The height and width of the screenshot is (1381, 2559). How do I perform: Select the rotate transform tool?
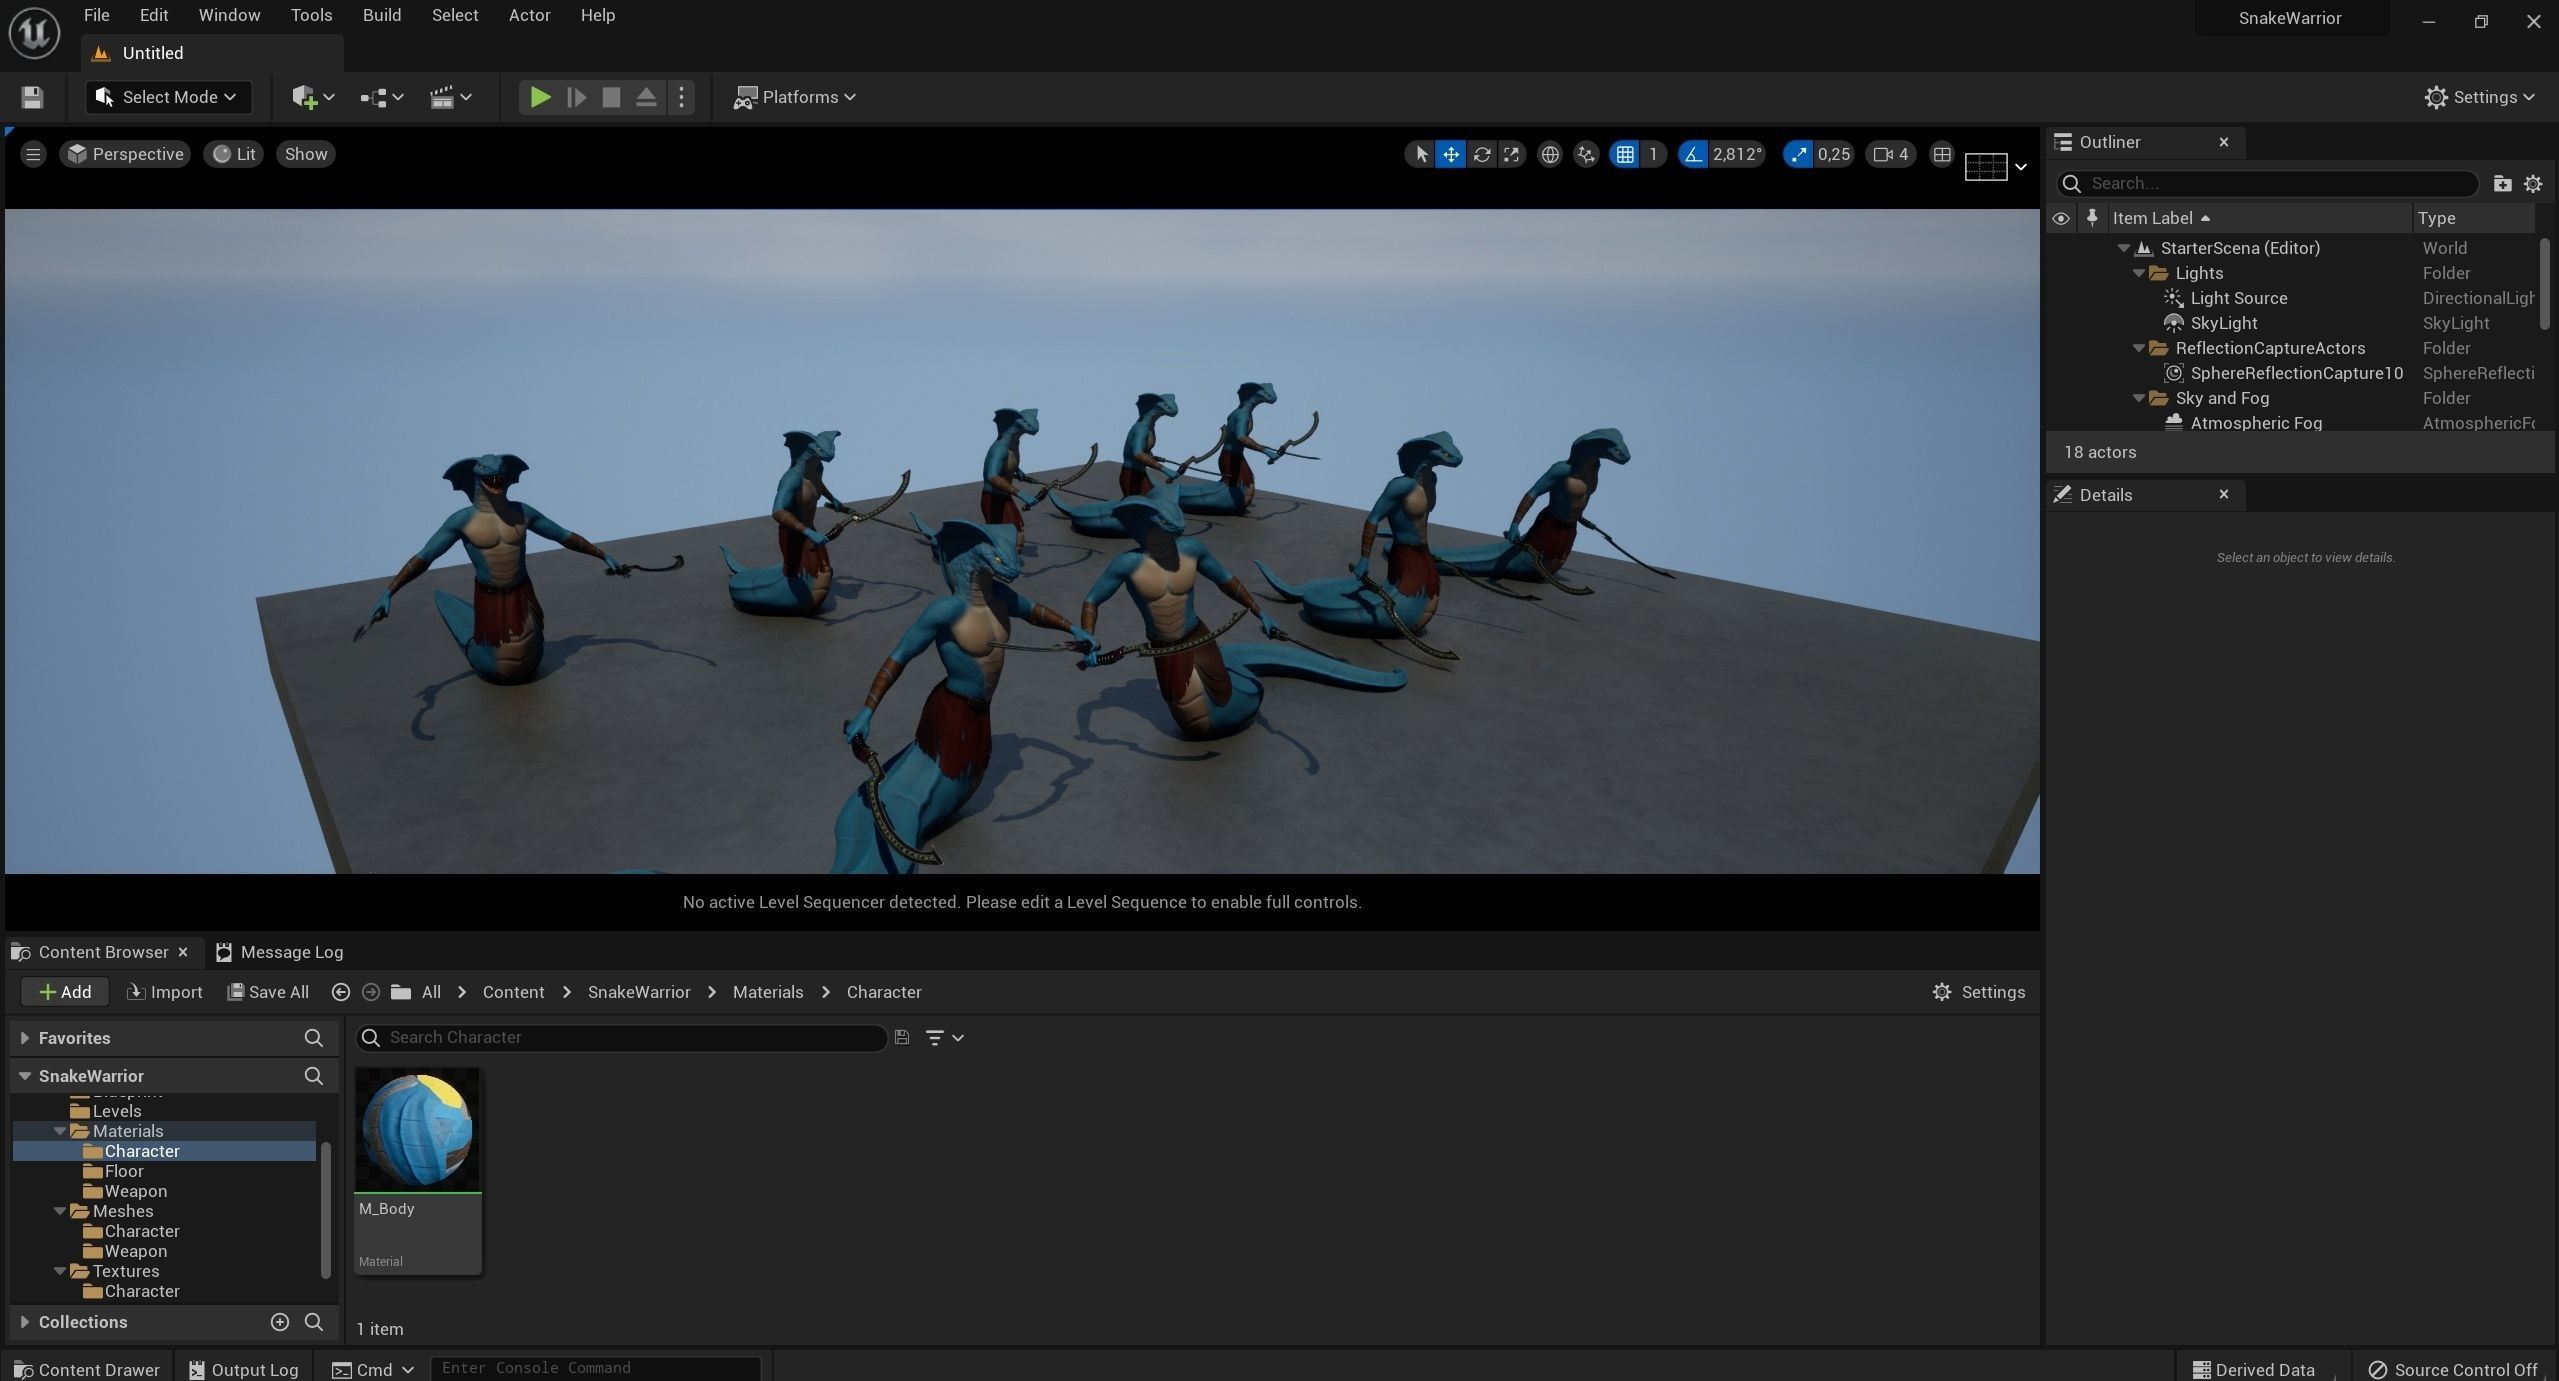[x=1481, y=154]
